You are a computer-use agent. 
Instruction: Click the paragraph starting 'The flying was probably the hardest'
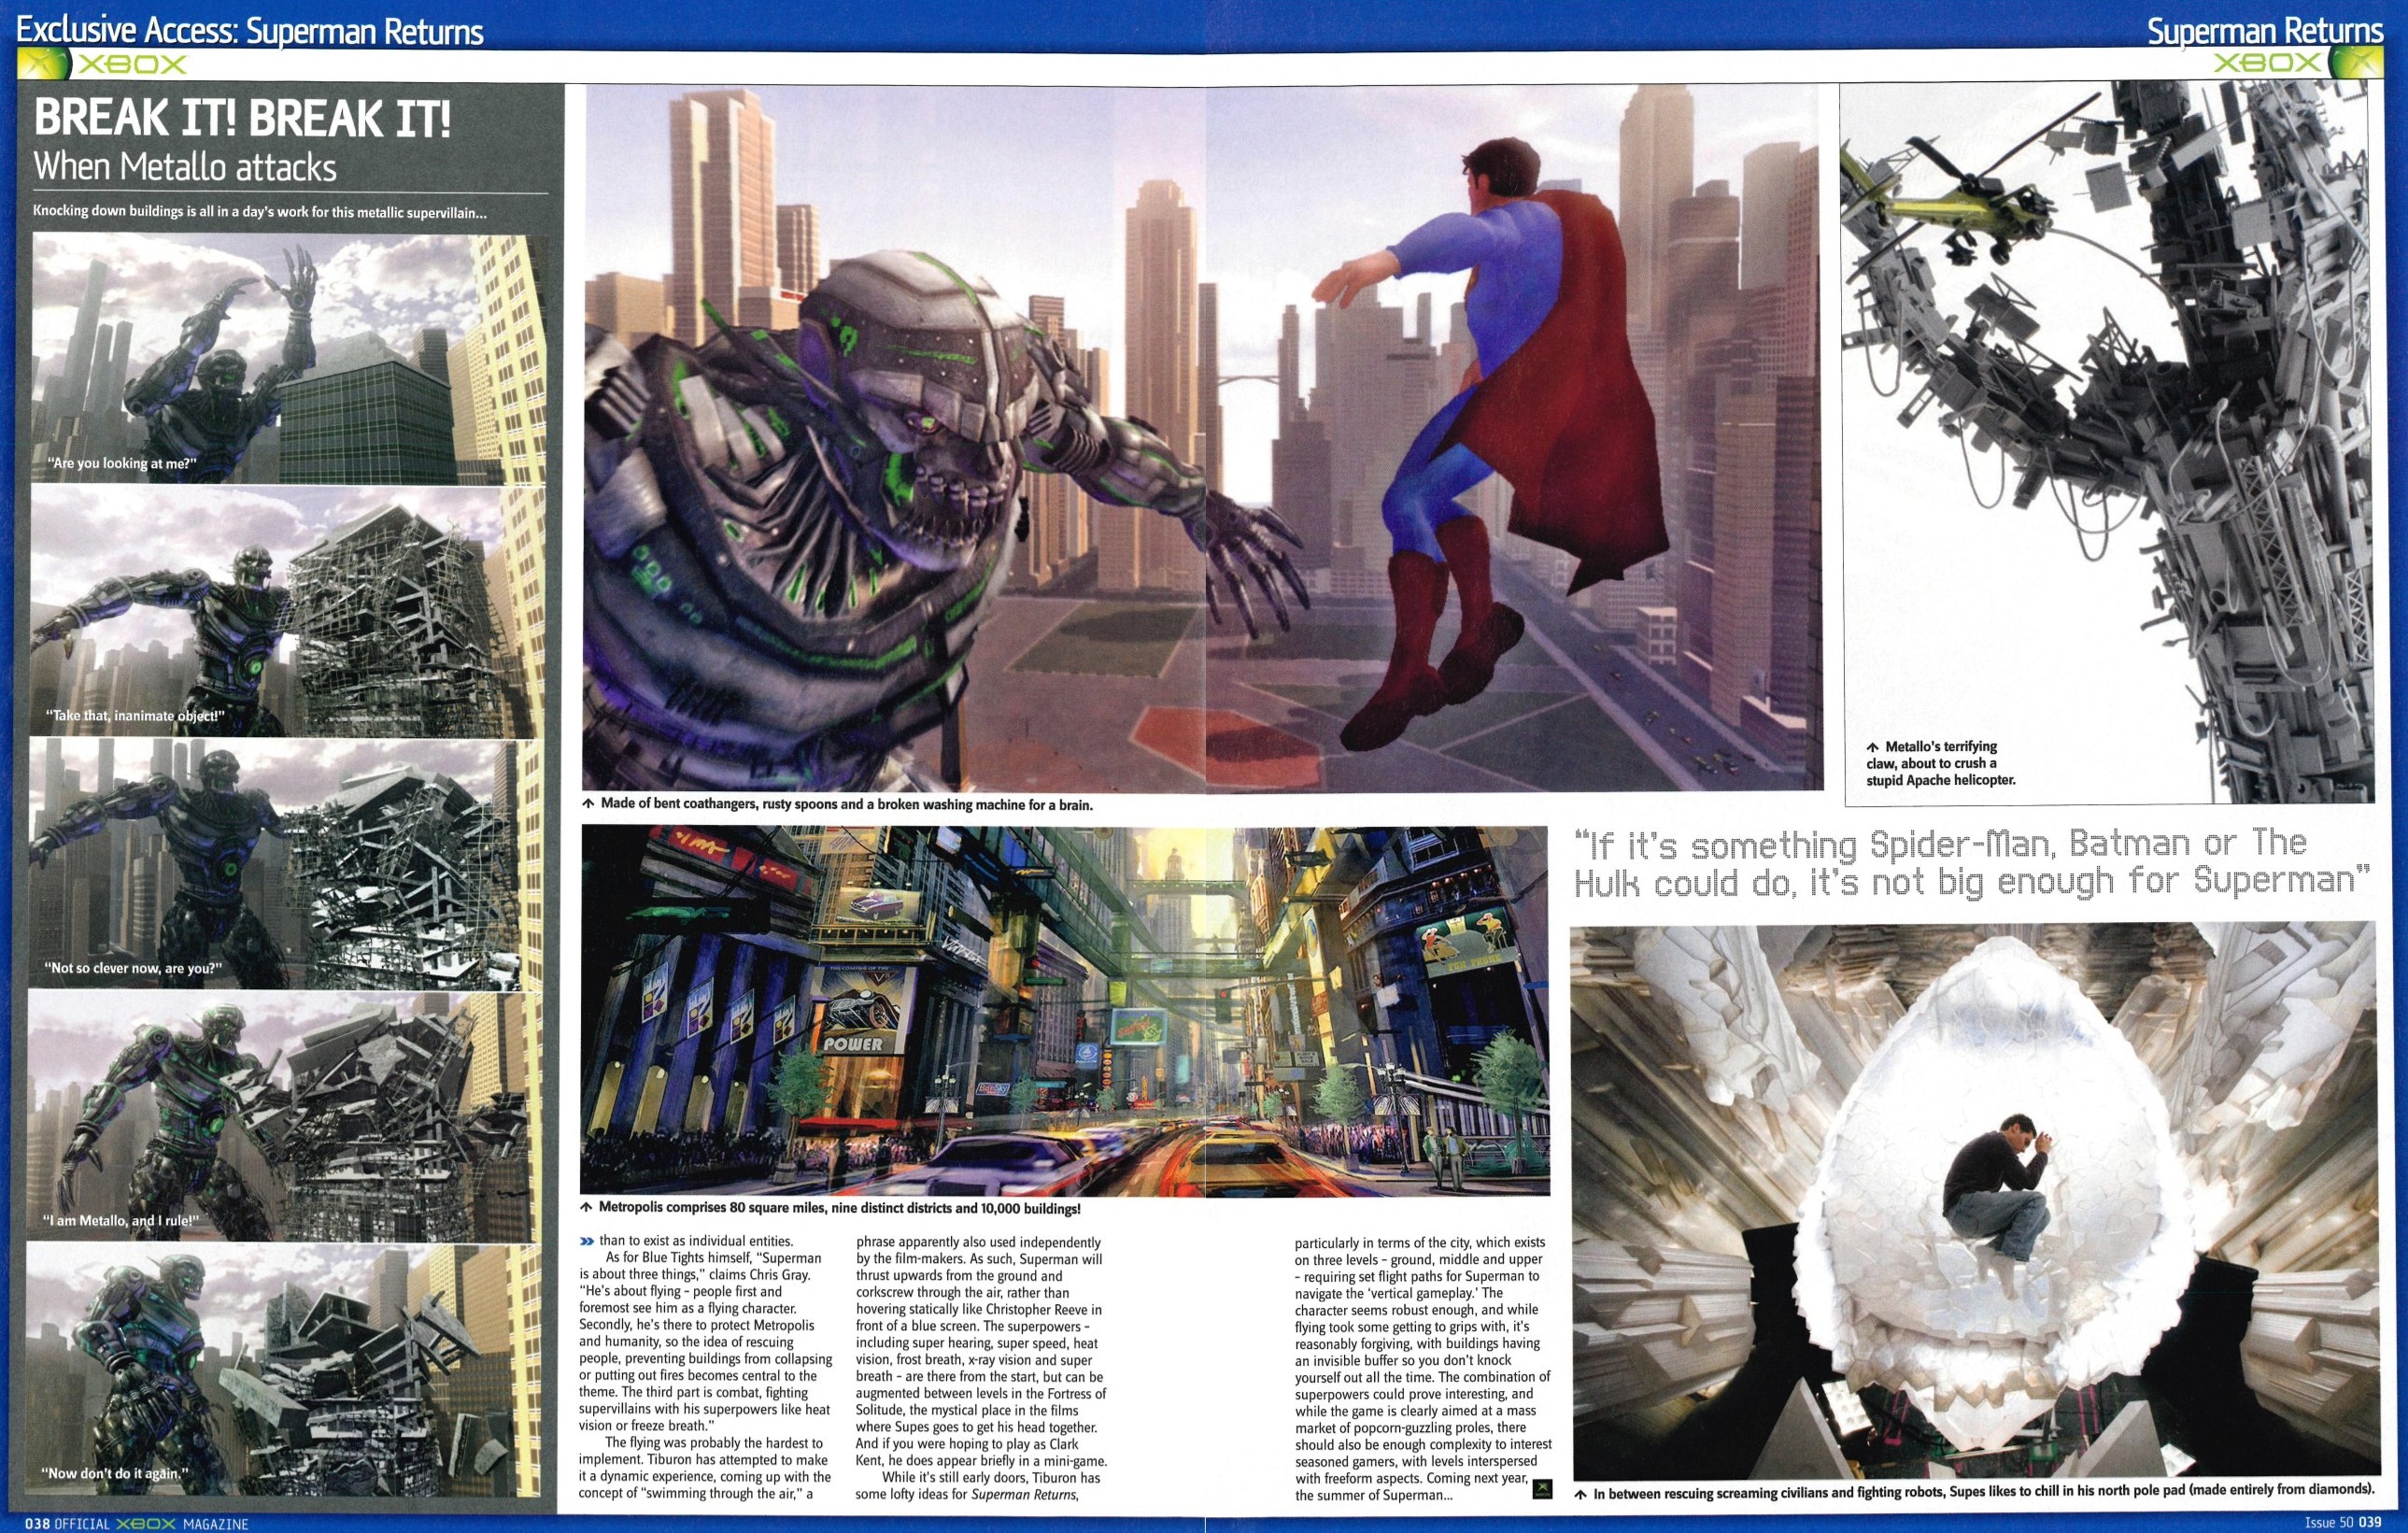click(705, 1468)
